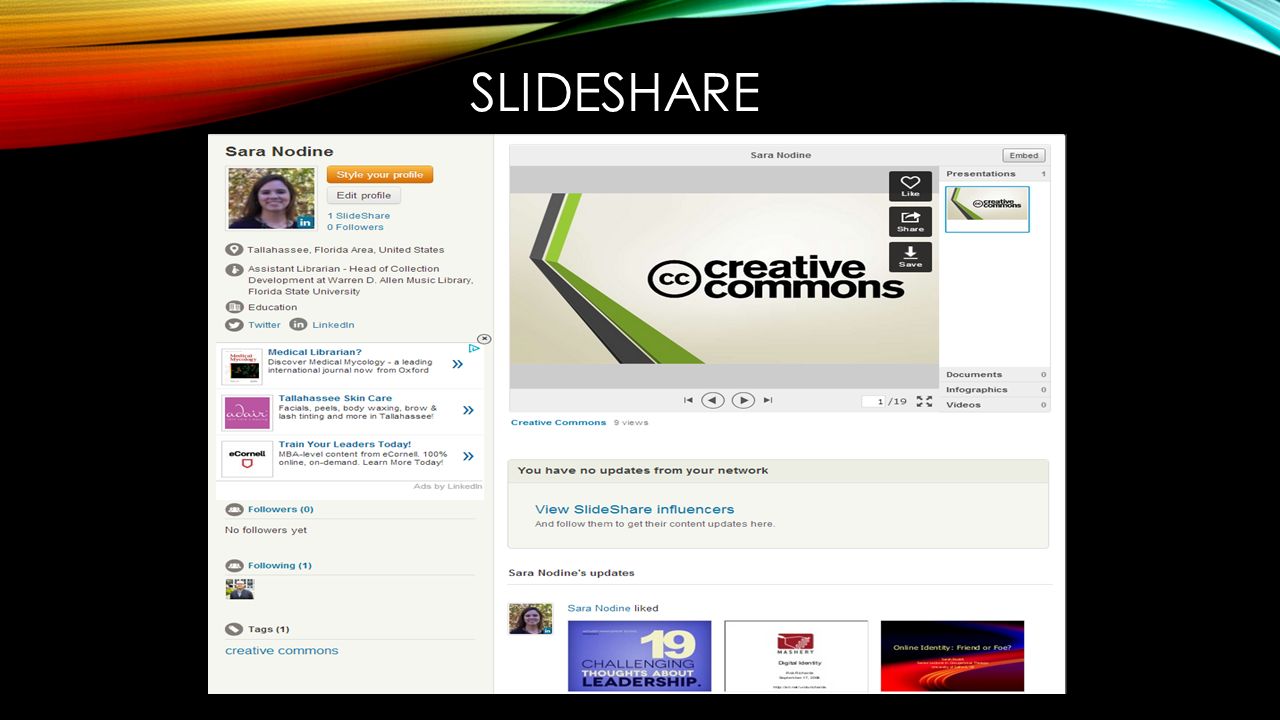Open Tallahassee Skin Care ad link
This screenshot has height=720, width=1280.
coord(335,398)
